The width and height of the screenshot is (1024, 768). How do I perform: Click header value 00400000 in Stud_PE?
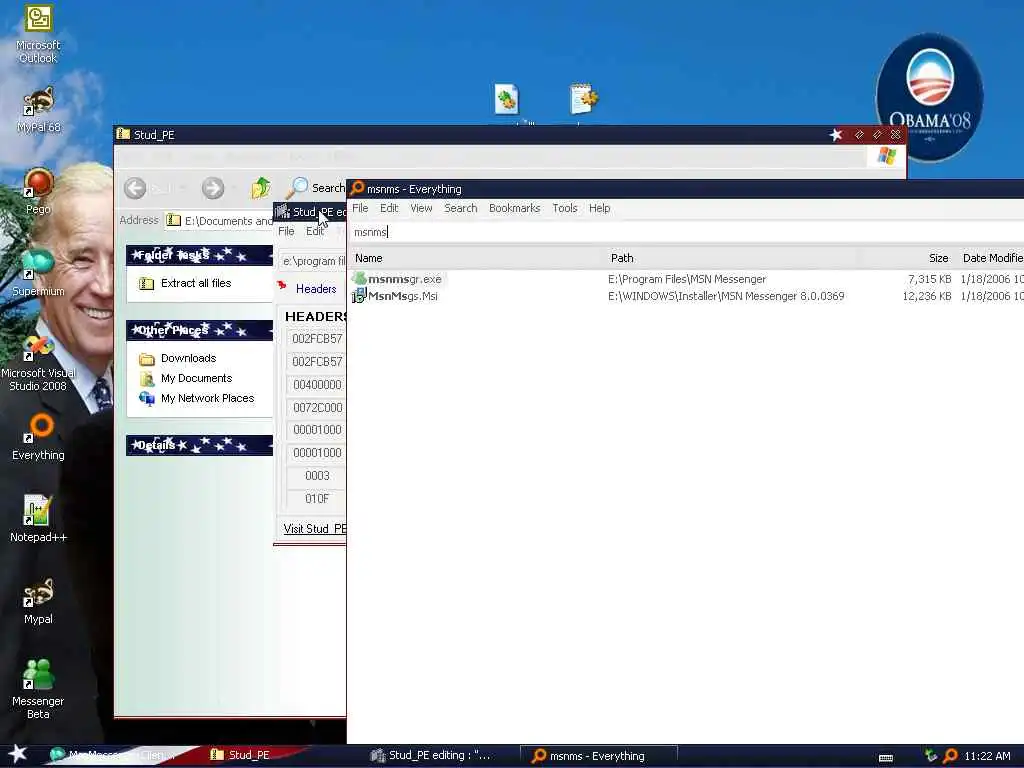tap(316, 385)
